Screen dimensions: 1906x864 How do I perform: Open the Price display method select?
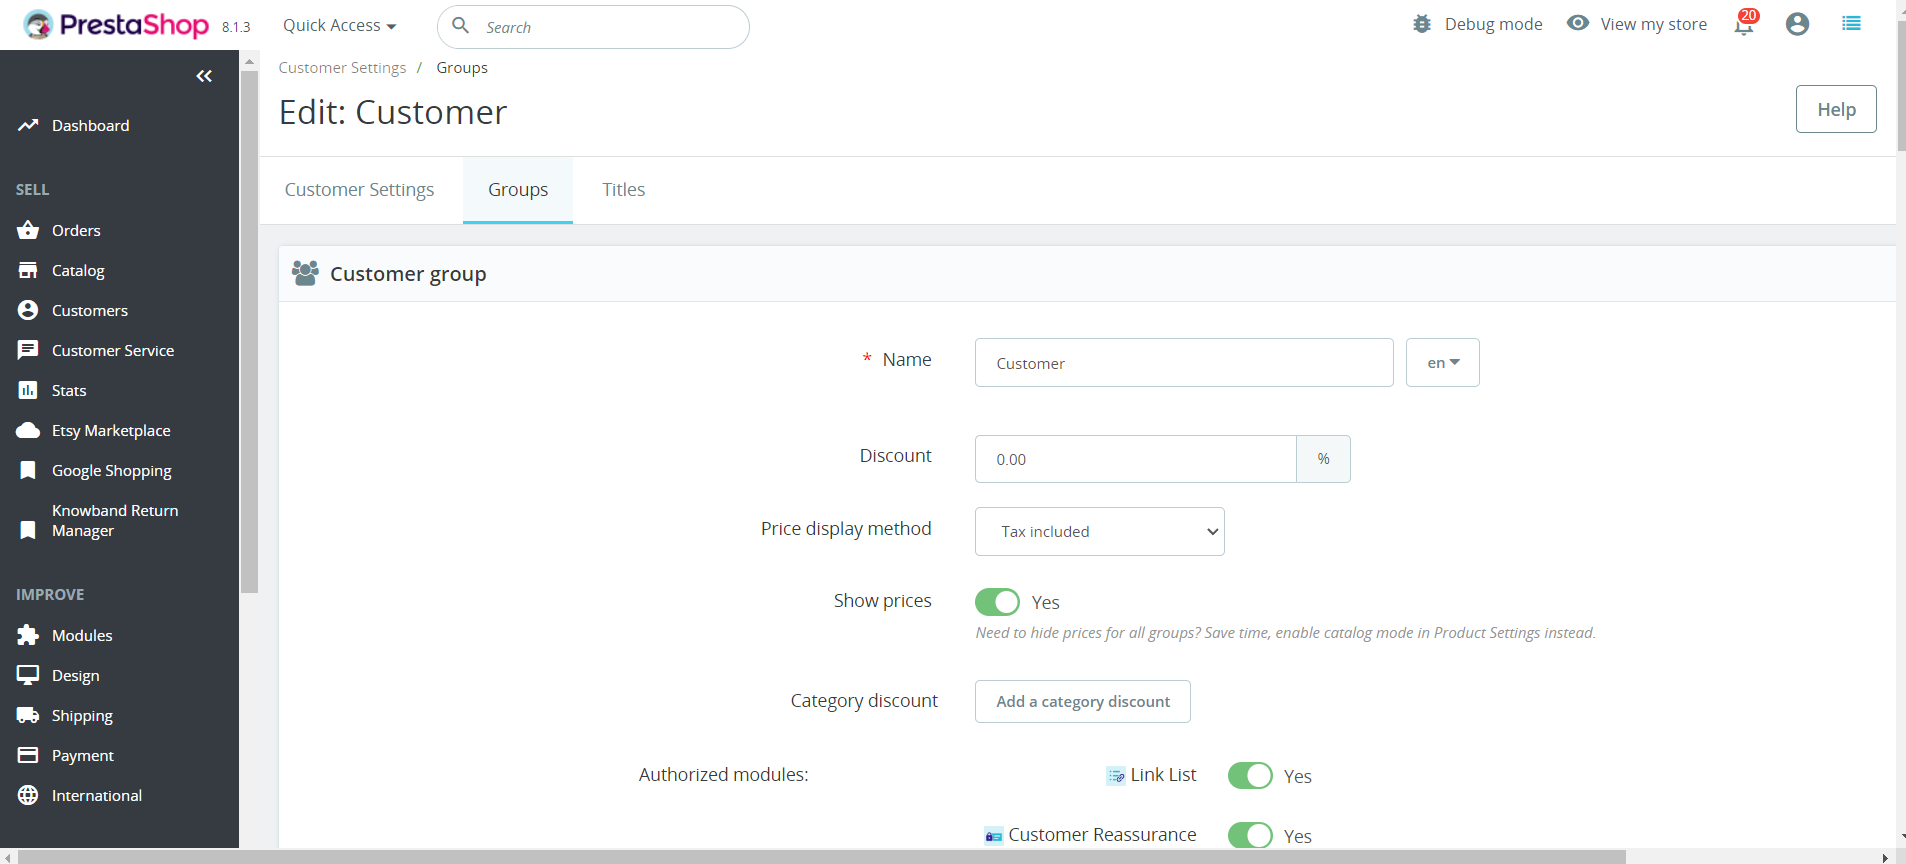(1099, 531)
